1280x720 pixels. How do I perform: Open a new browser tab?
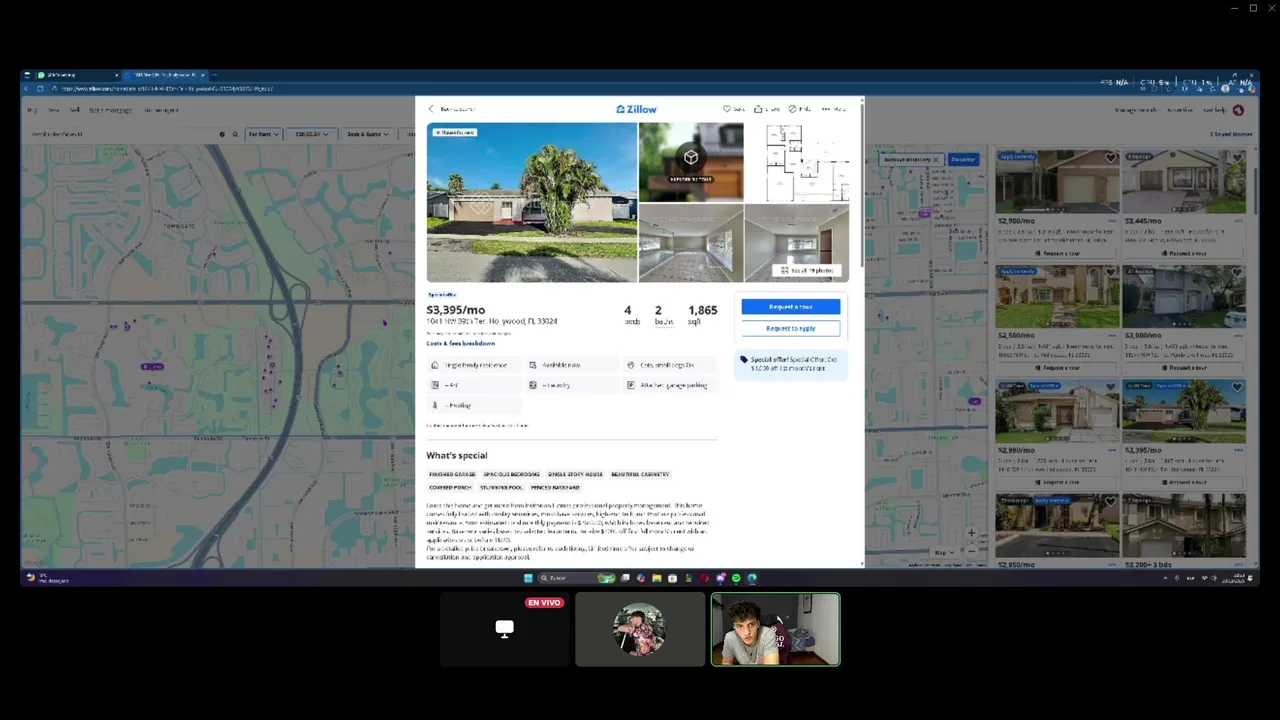[x=215, y=75]
